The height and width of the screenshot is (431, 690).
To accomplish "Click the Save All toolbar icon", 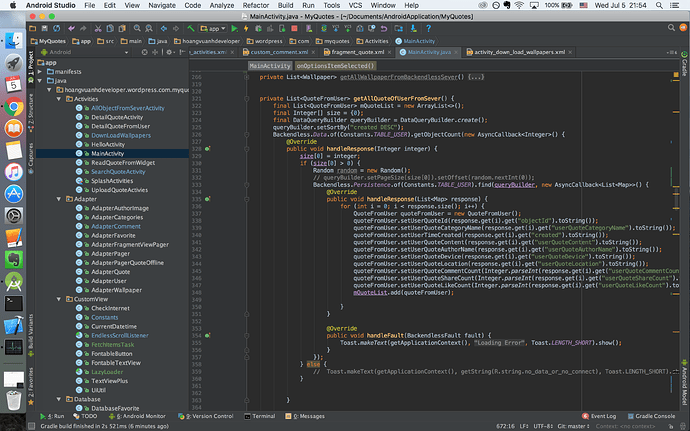I will [x=44, y=28].
